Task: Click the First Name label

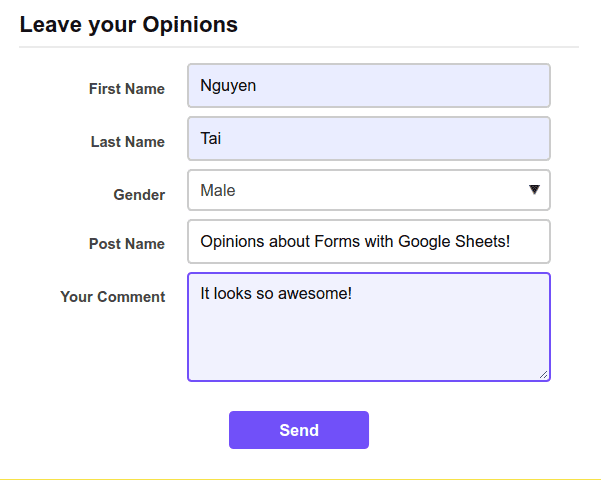Action: 127,89
